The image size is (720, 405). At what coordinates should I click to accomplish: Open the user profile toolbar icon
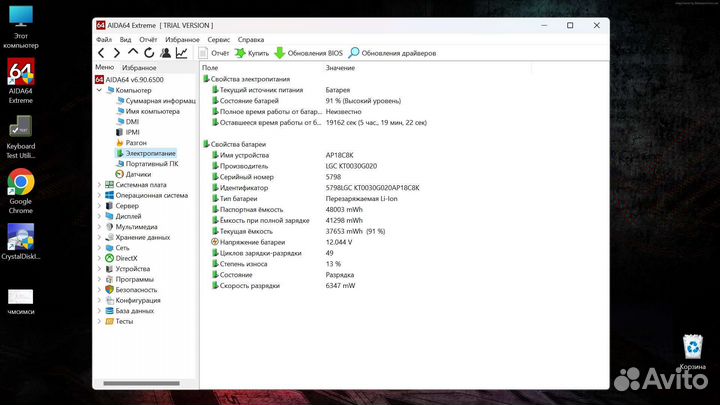tap(165, 53)
